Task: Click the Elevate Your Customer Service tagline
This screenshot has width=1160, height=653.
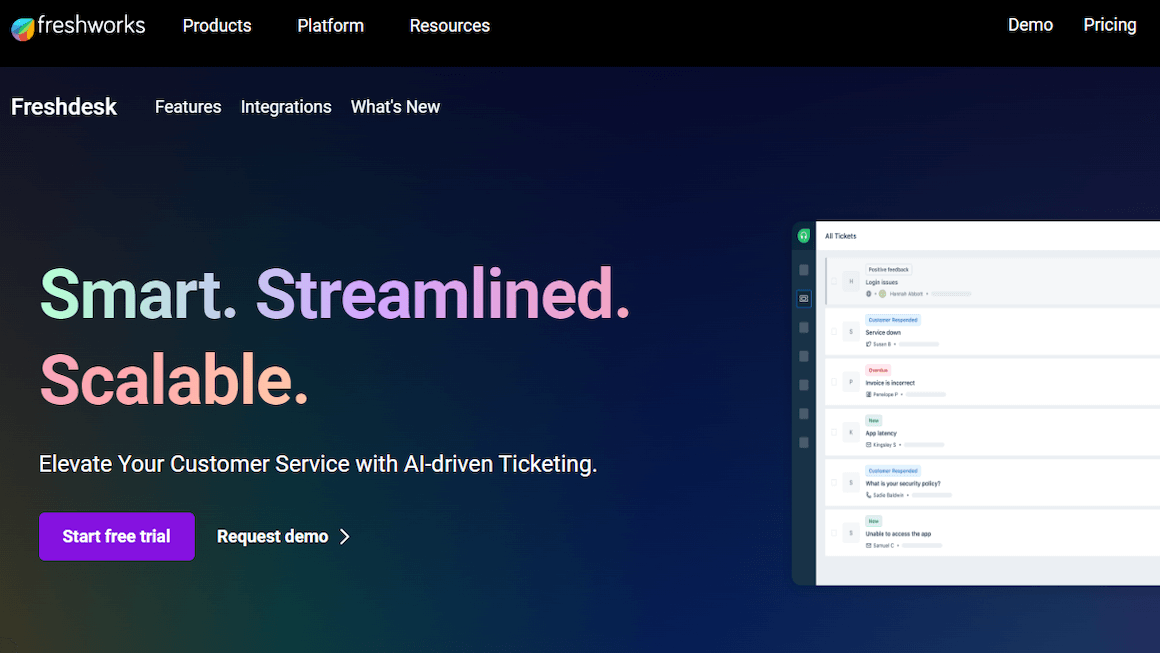Action: (317, 464)
